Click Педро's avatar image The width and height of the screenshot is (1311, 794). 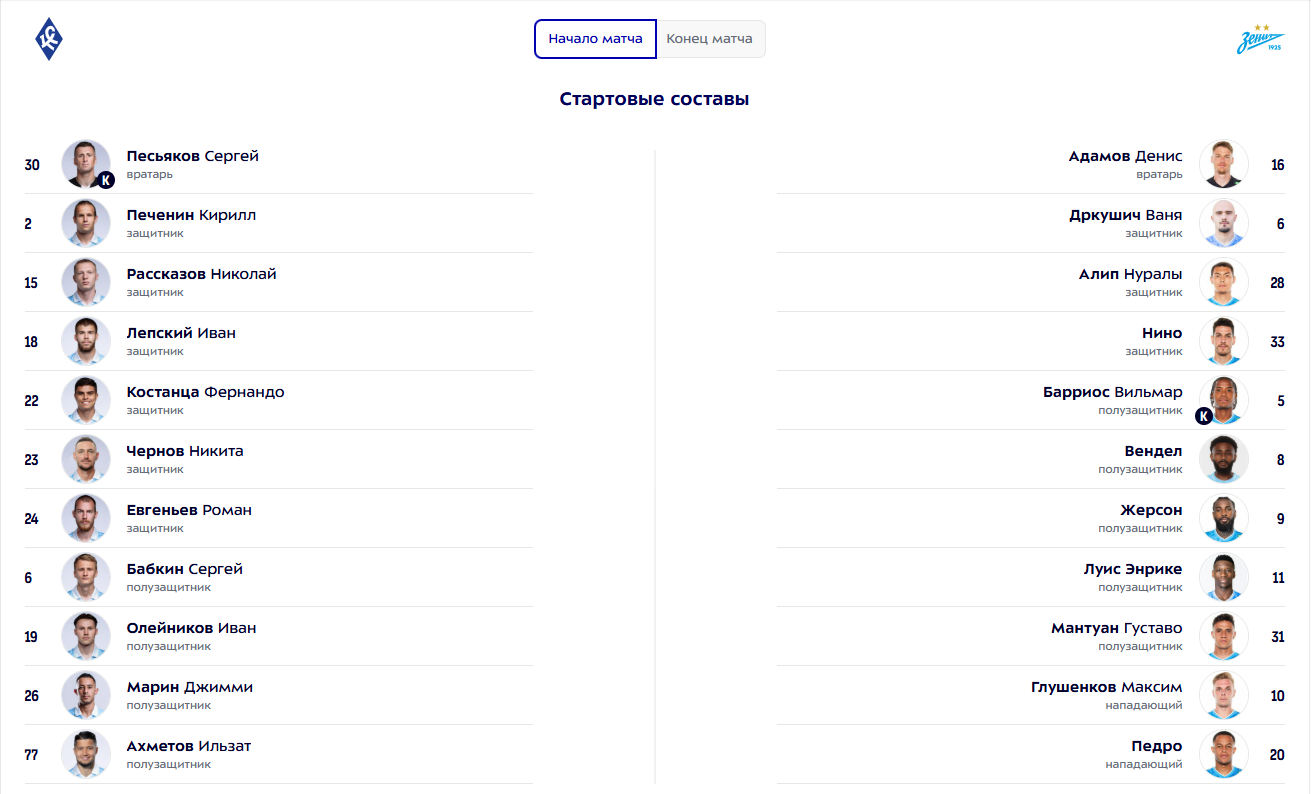point(1224,754)
